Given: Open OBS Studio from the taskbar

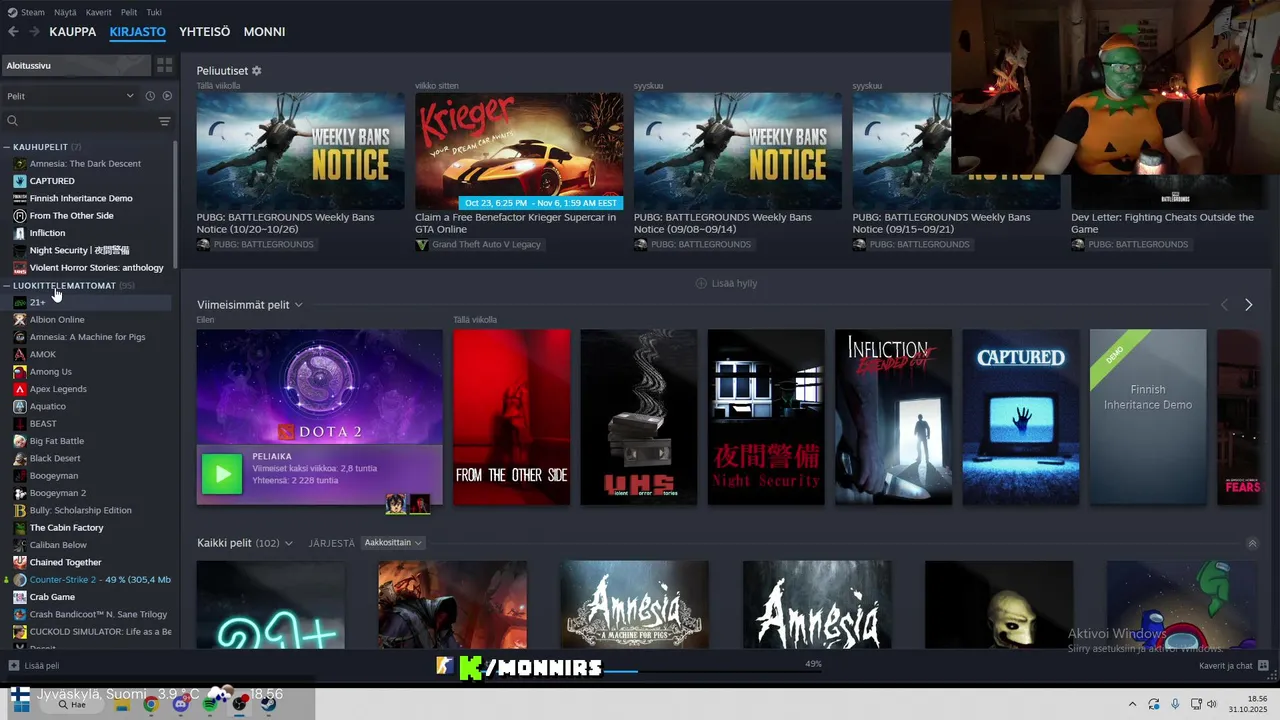Looking at the screenshot, I should (x=240, y=704).
